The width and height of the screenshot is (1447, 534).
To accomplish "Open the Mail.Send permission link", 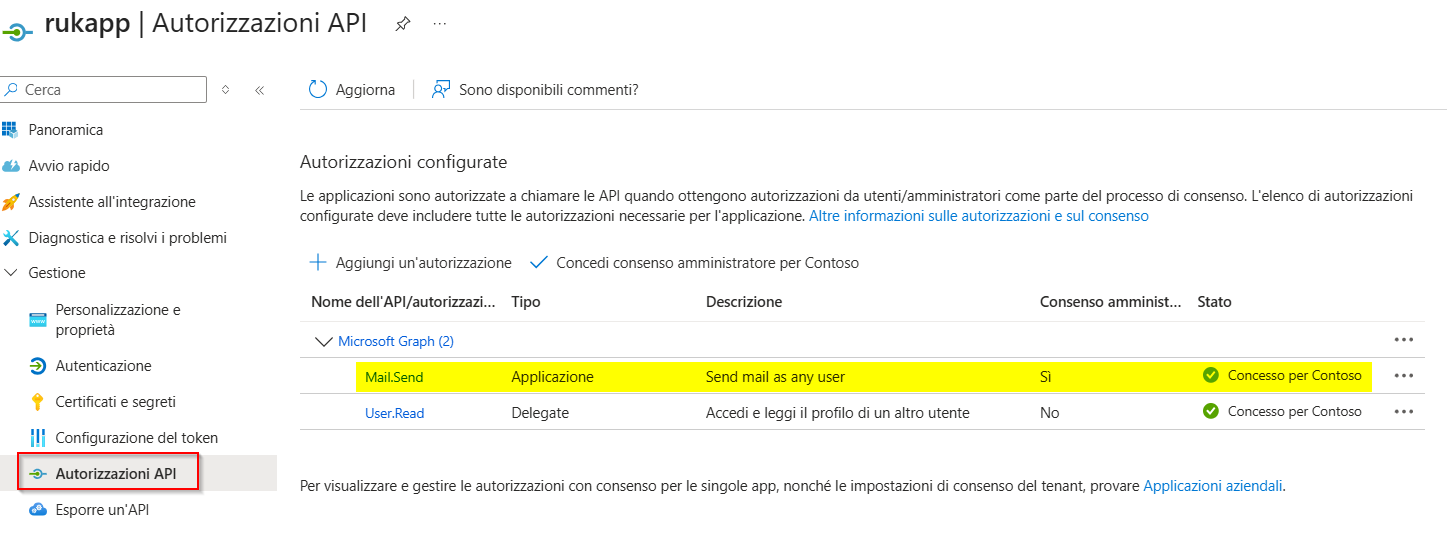I will 393,377.
